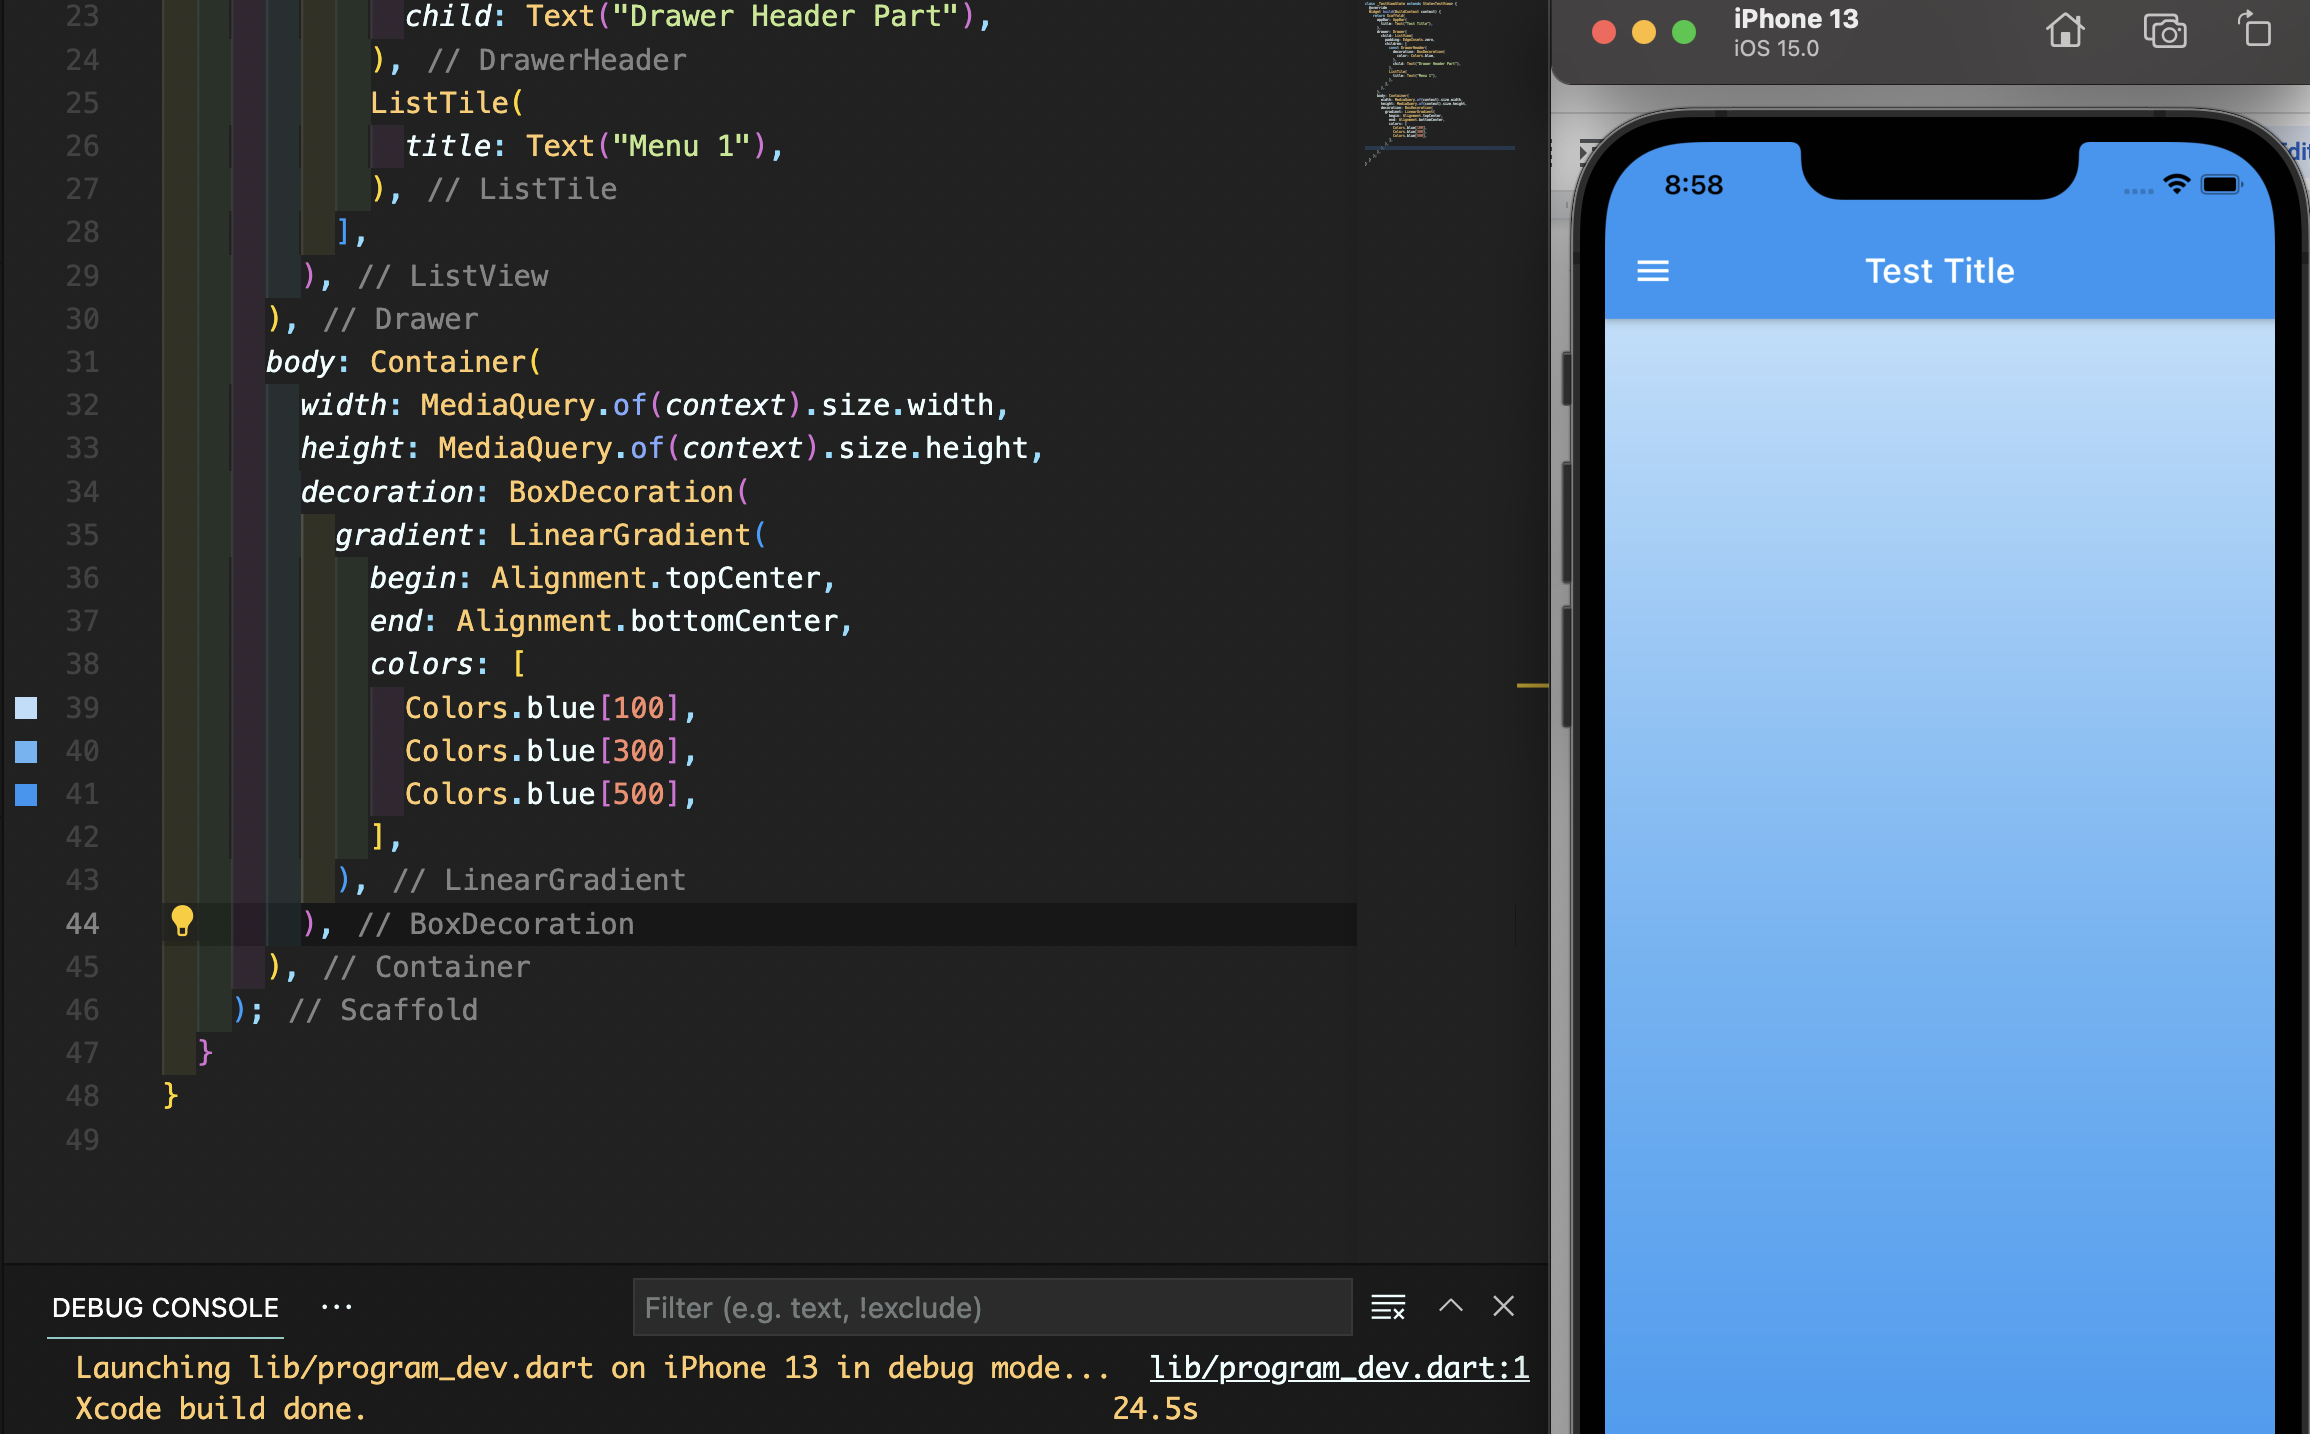Image resolution: width=2310 pixels, height=1434 pixels.
Task: Click the lightbulb quick-fix icon
Action: click(182, 920)
